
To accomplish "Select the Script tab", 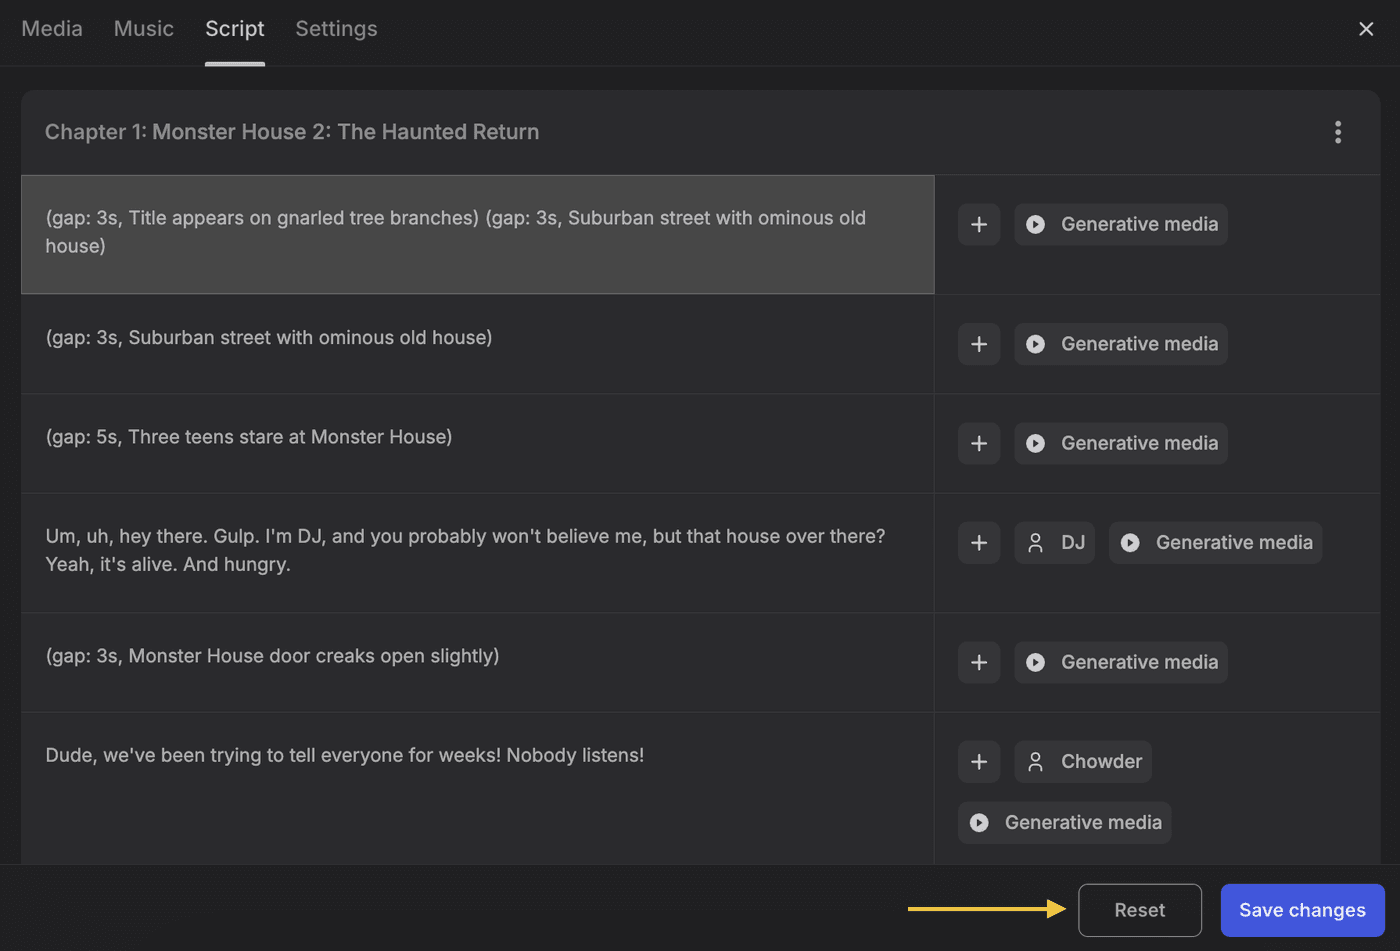I will pos(235,29).
